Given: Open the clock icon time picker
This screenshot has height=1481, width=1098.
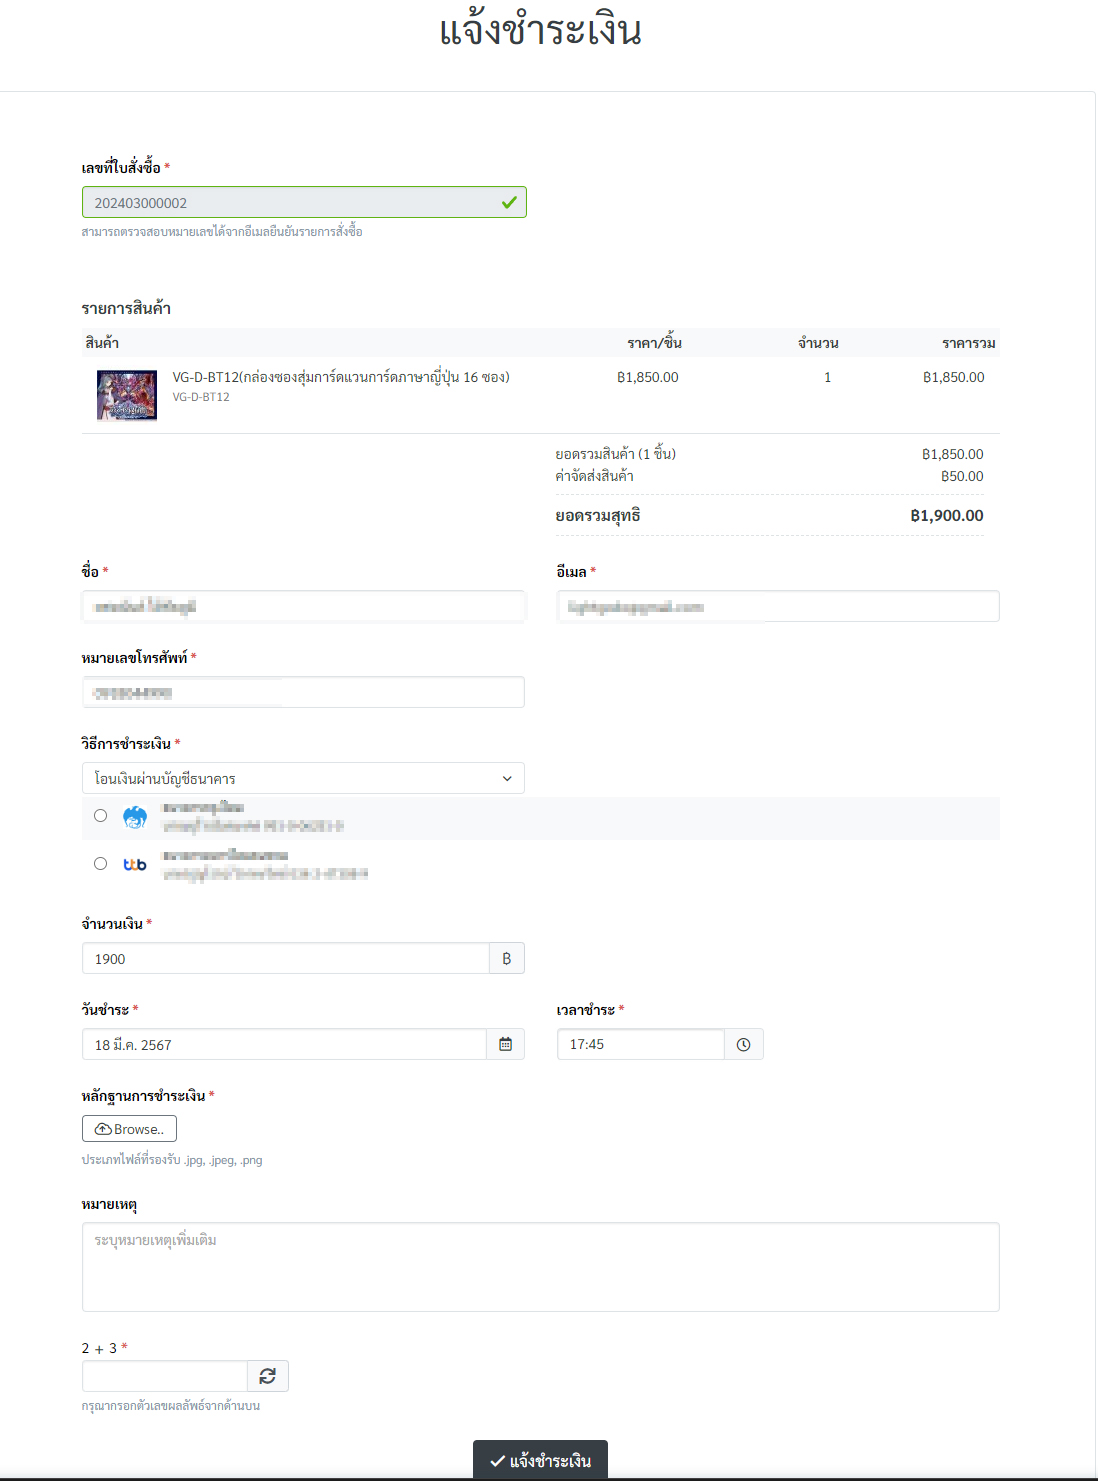Looking at the screenshot, I should point(743,1044).
